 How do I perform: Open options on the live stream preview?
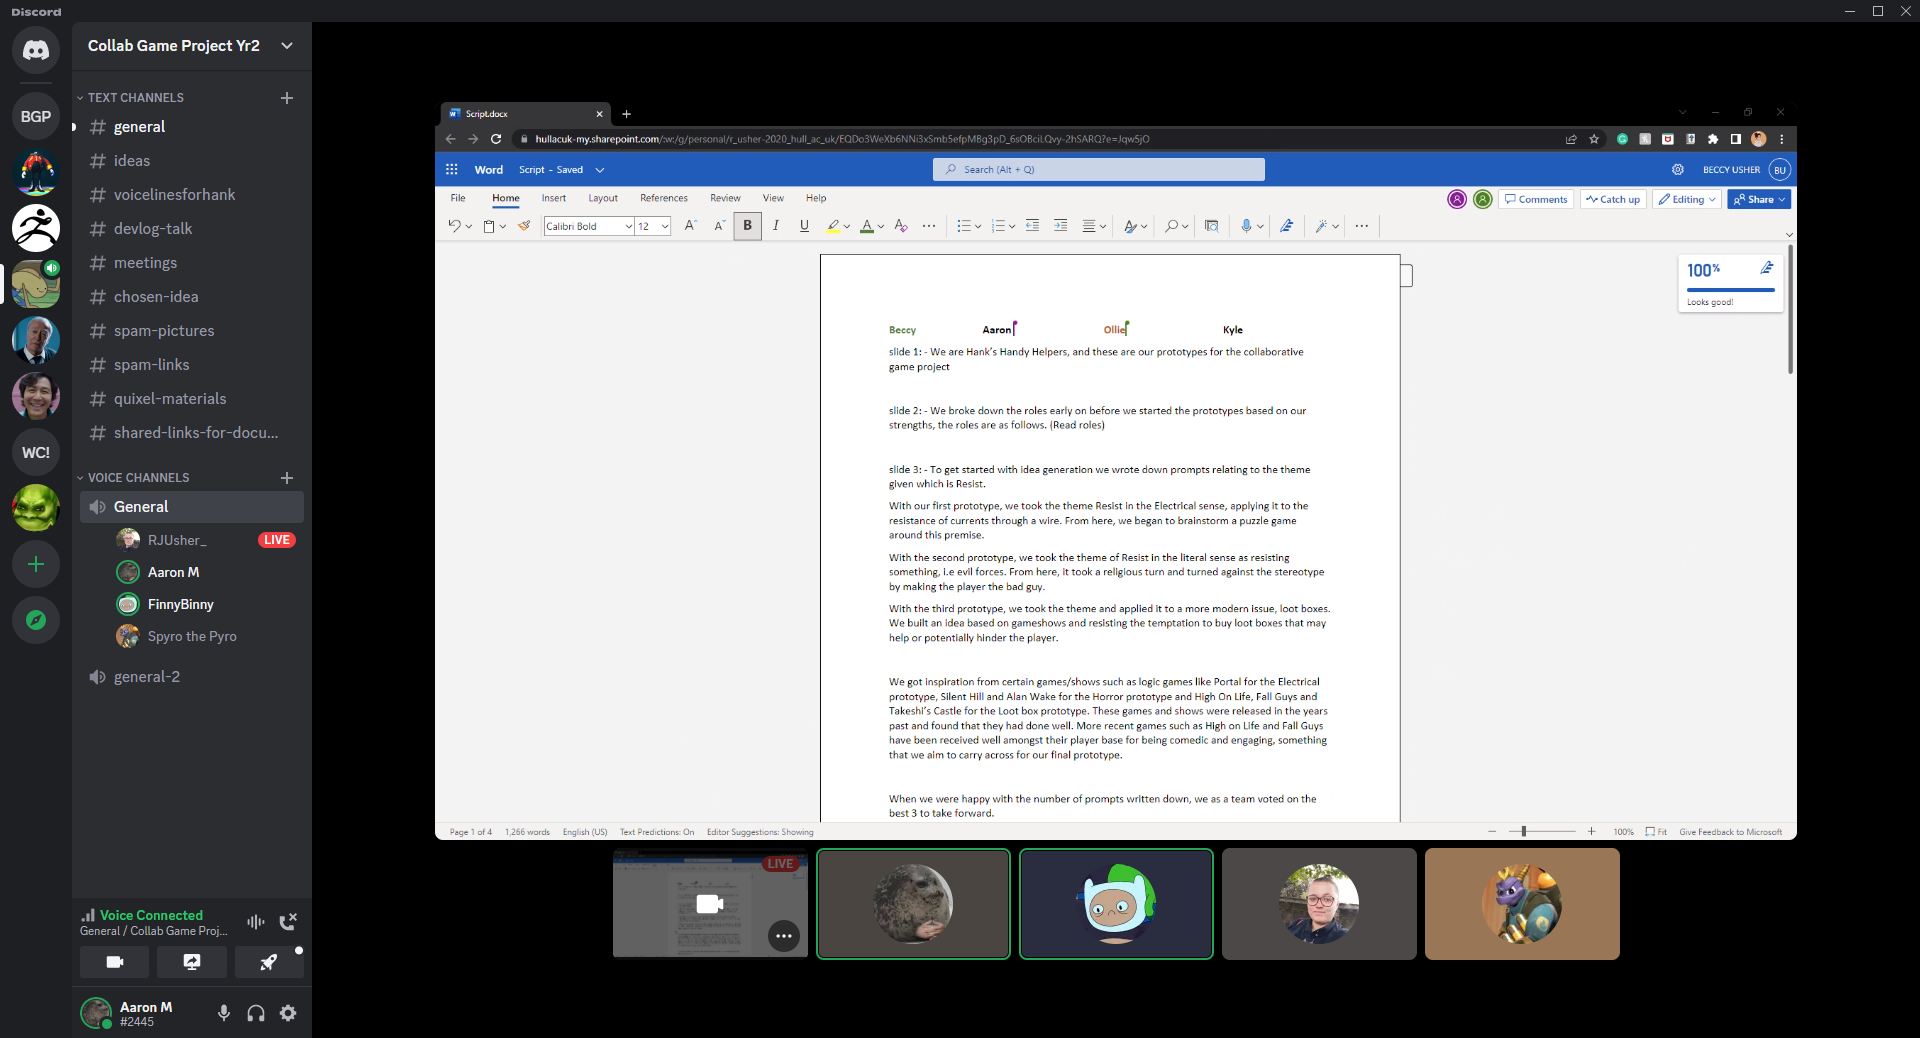(x=783, y=936)
